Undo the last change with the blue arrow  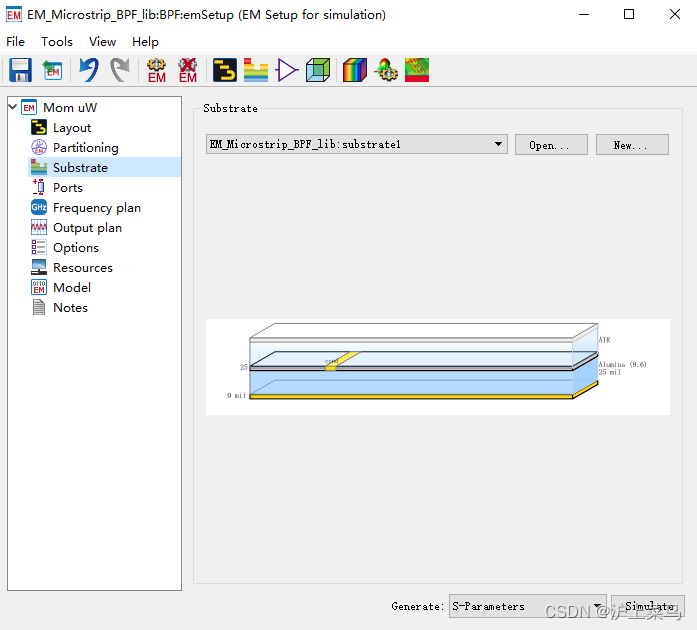tap(89, 70)
